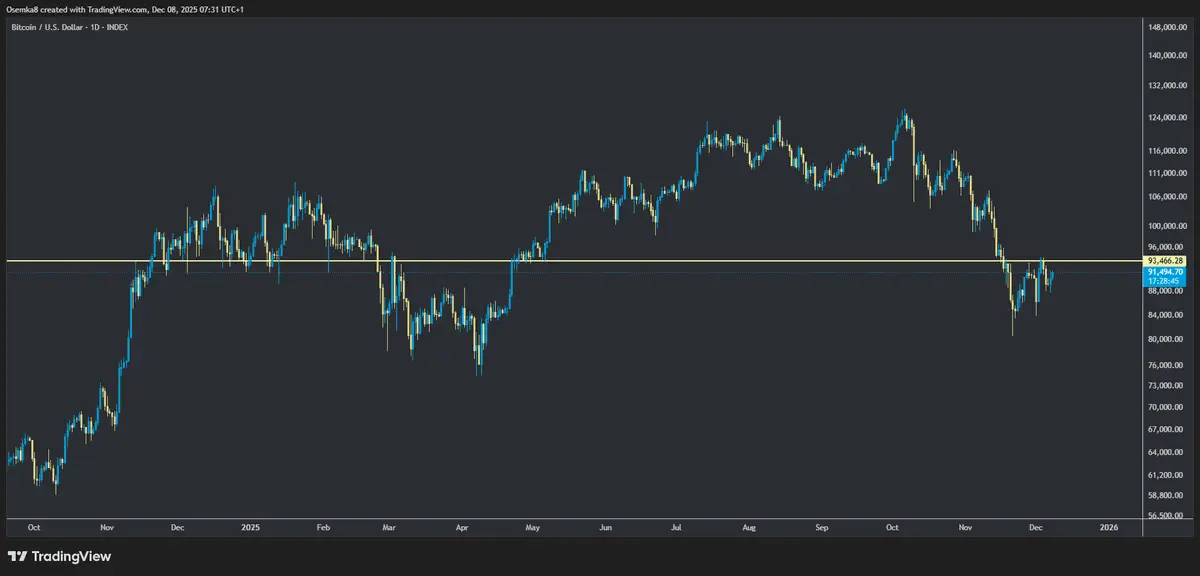The image size is (1200, 576).
Task: Click the 106,000.00 price axis label
Action: [x=1167, y=197]
